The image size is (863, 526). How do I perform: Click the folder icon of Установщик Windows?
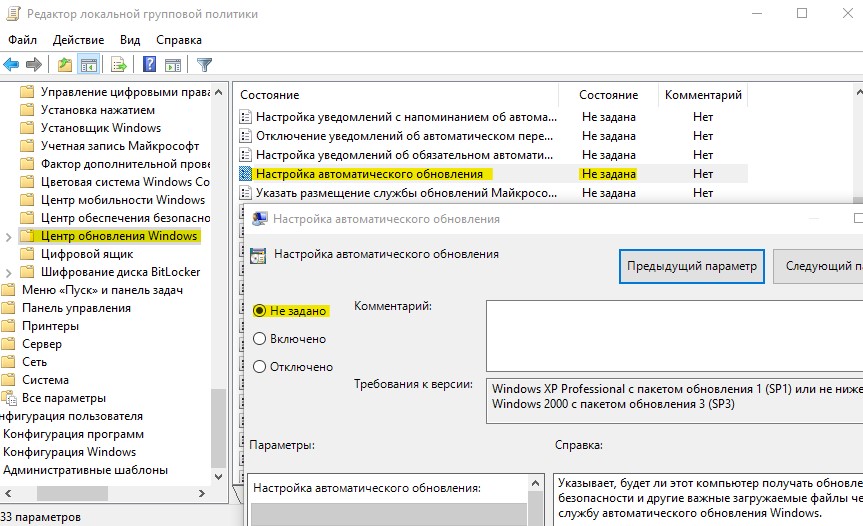tap(26, 128)
